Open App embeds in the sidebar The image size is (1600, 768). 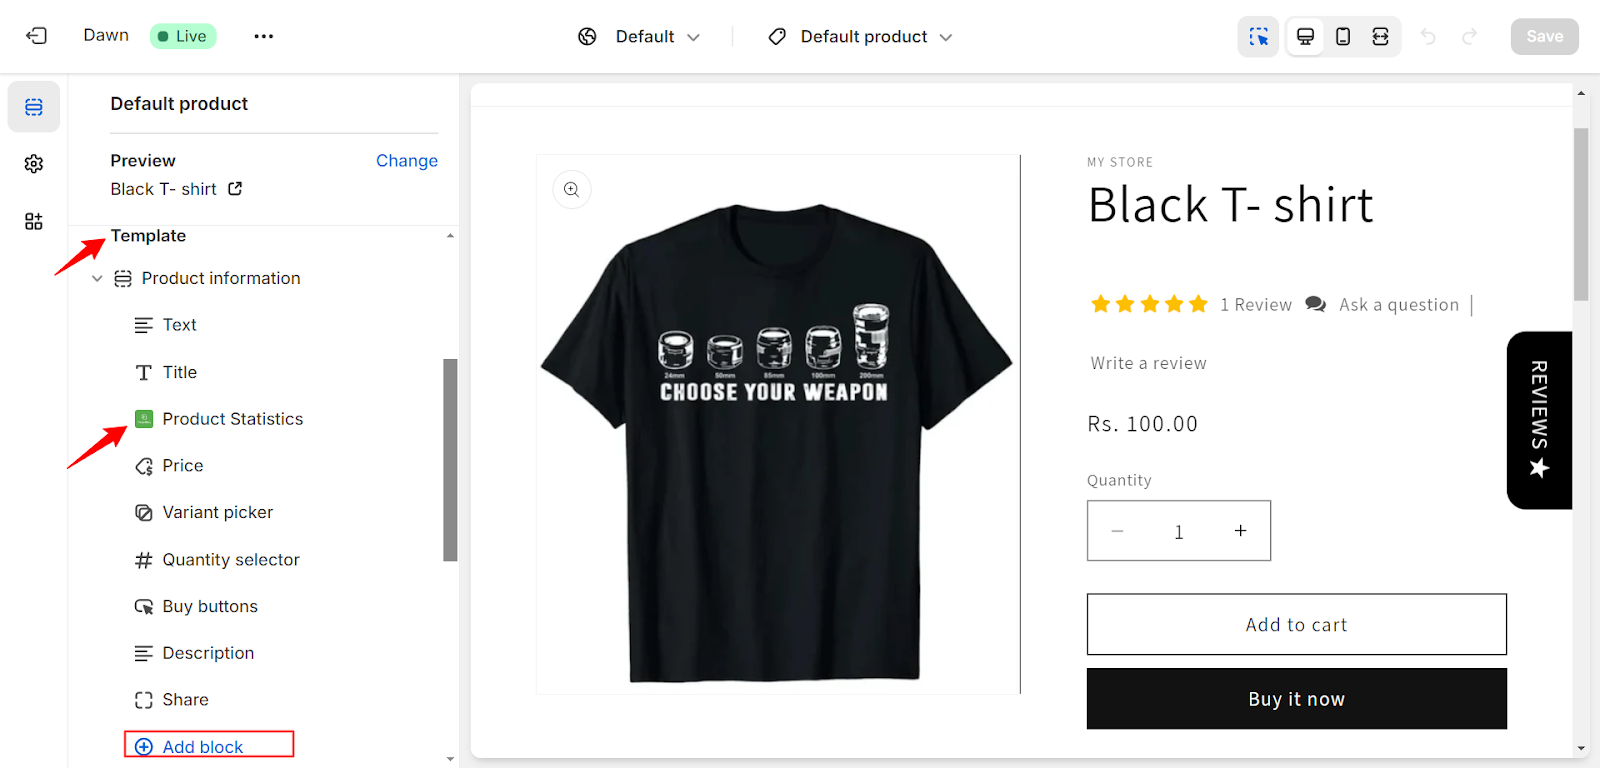coord(34,221)
